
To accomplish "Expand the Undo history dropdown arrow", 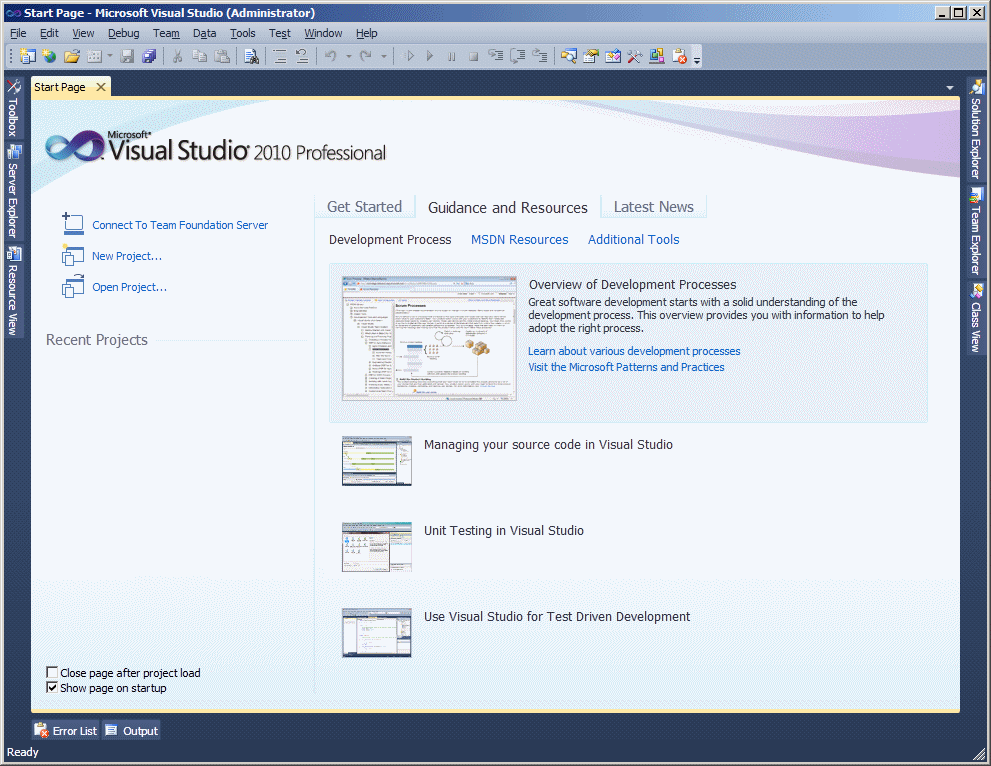I will [x=348, y=56].
